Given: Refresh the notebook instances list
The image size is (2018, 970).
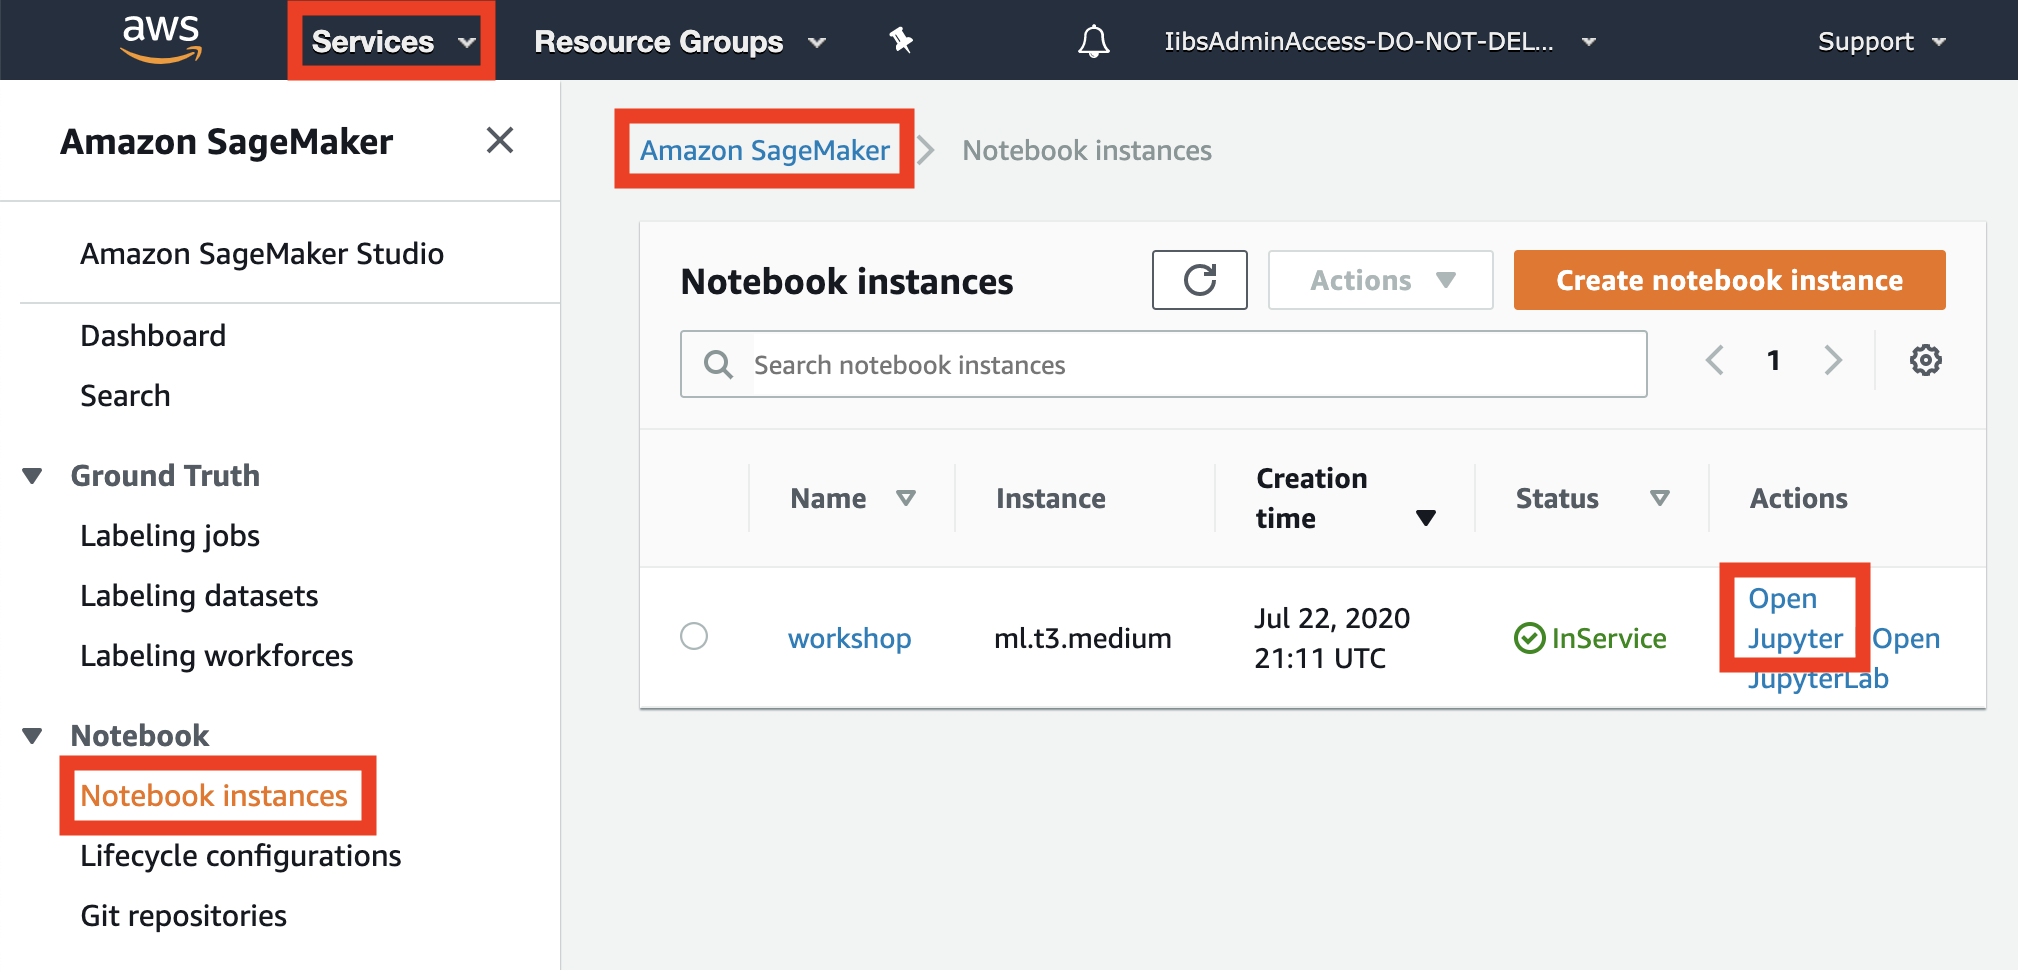Looking at the screenshot, I should [x=1200, y=280].
